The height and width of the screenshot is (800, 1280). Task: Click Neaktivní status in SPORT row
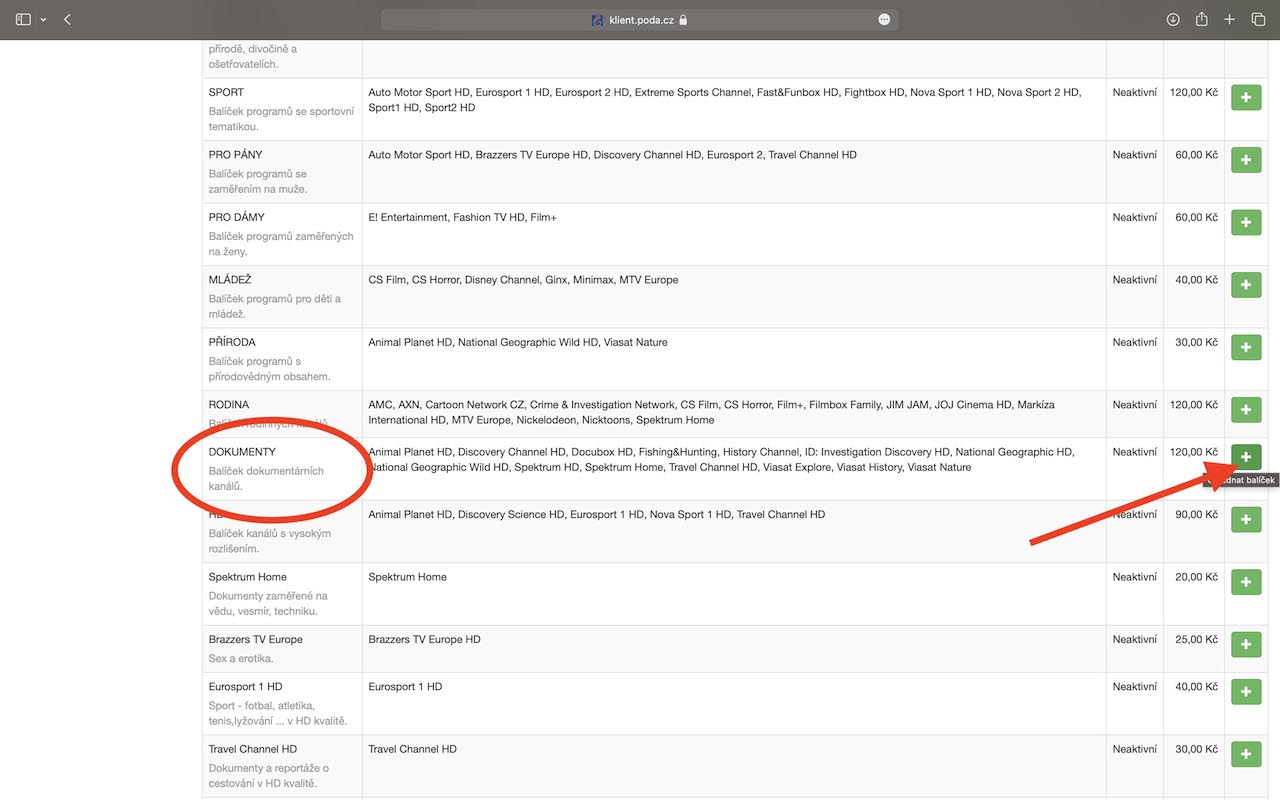coord(1134,92)
